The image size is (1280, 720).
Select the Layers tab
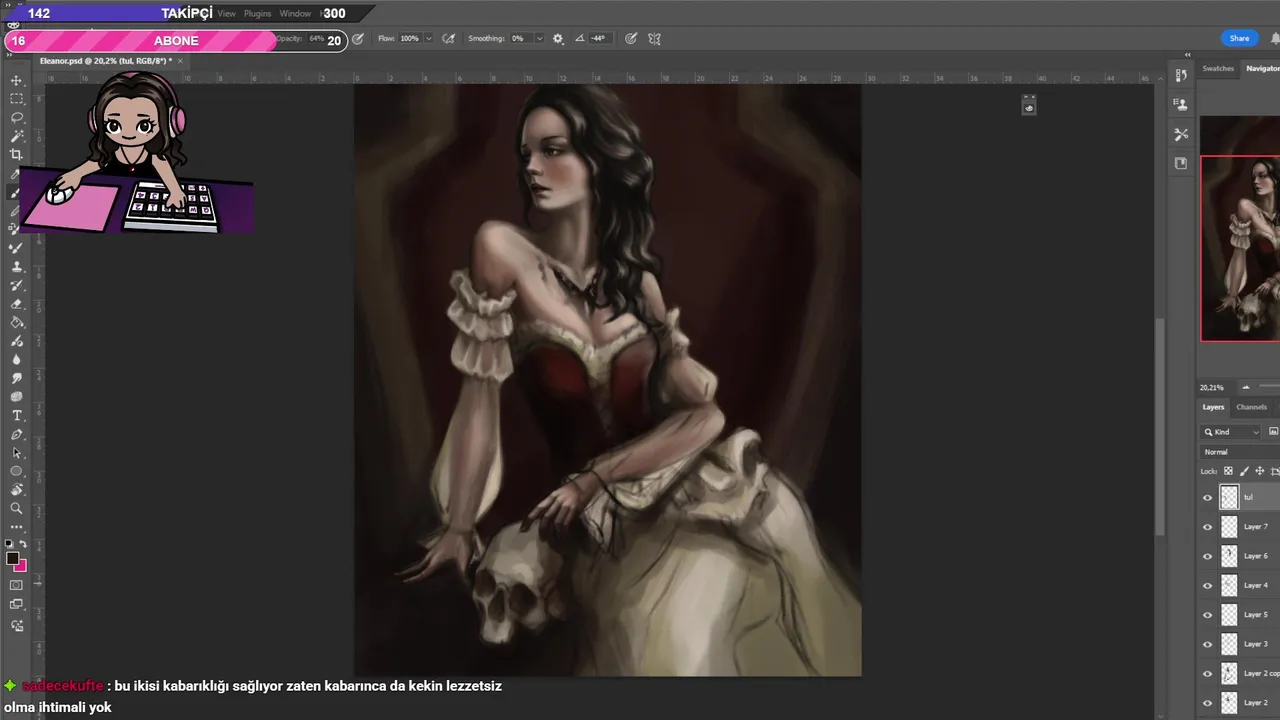1213,407
